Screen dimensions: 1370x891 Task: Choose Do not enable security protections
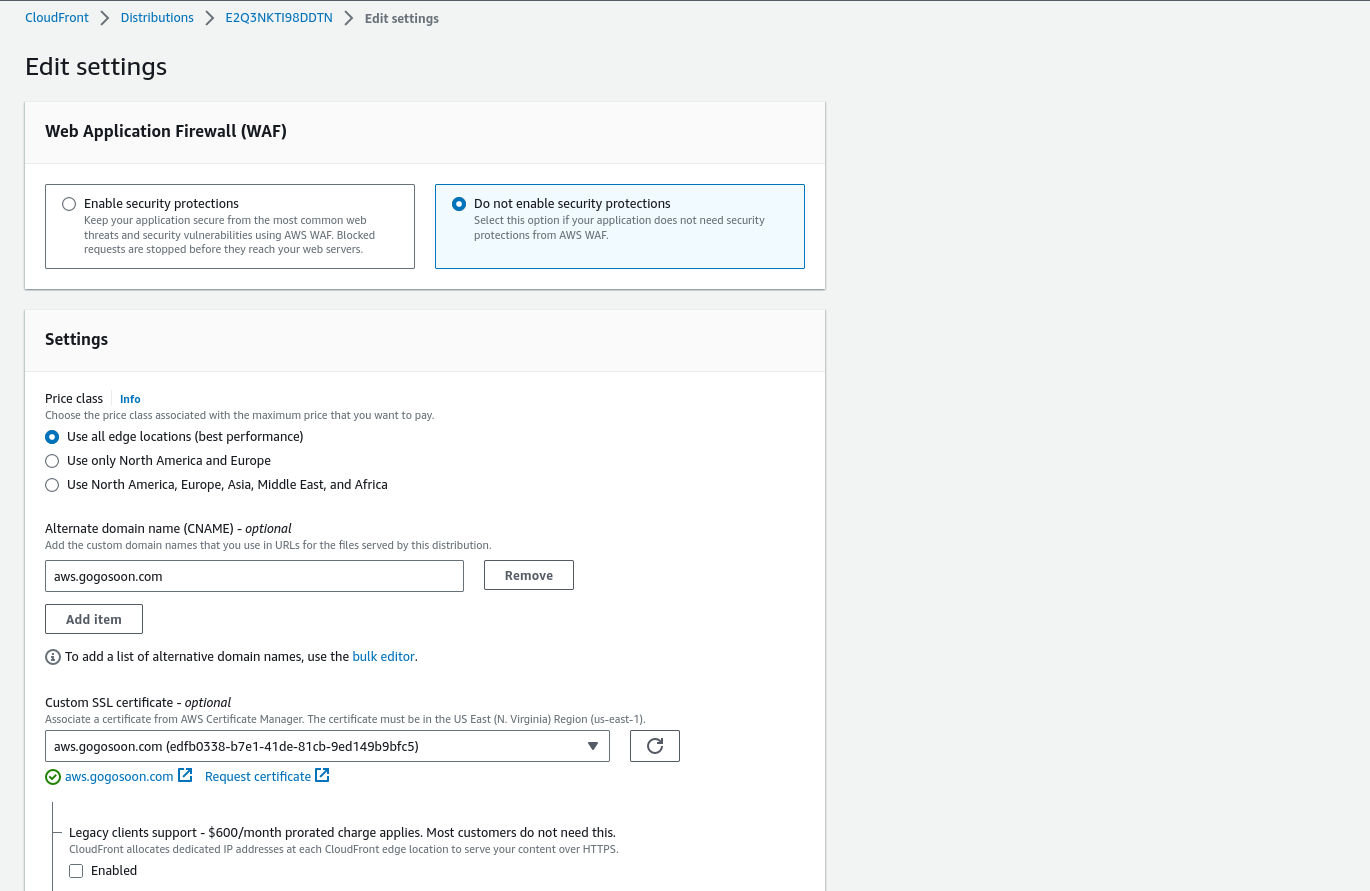tap(458, 203)
